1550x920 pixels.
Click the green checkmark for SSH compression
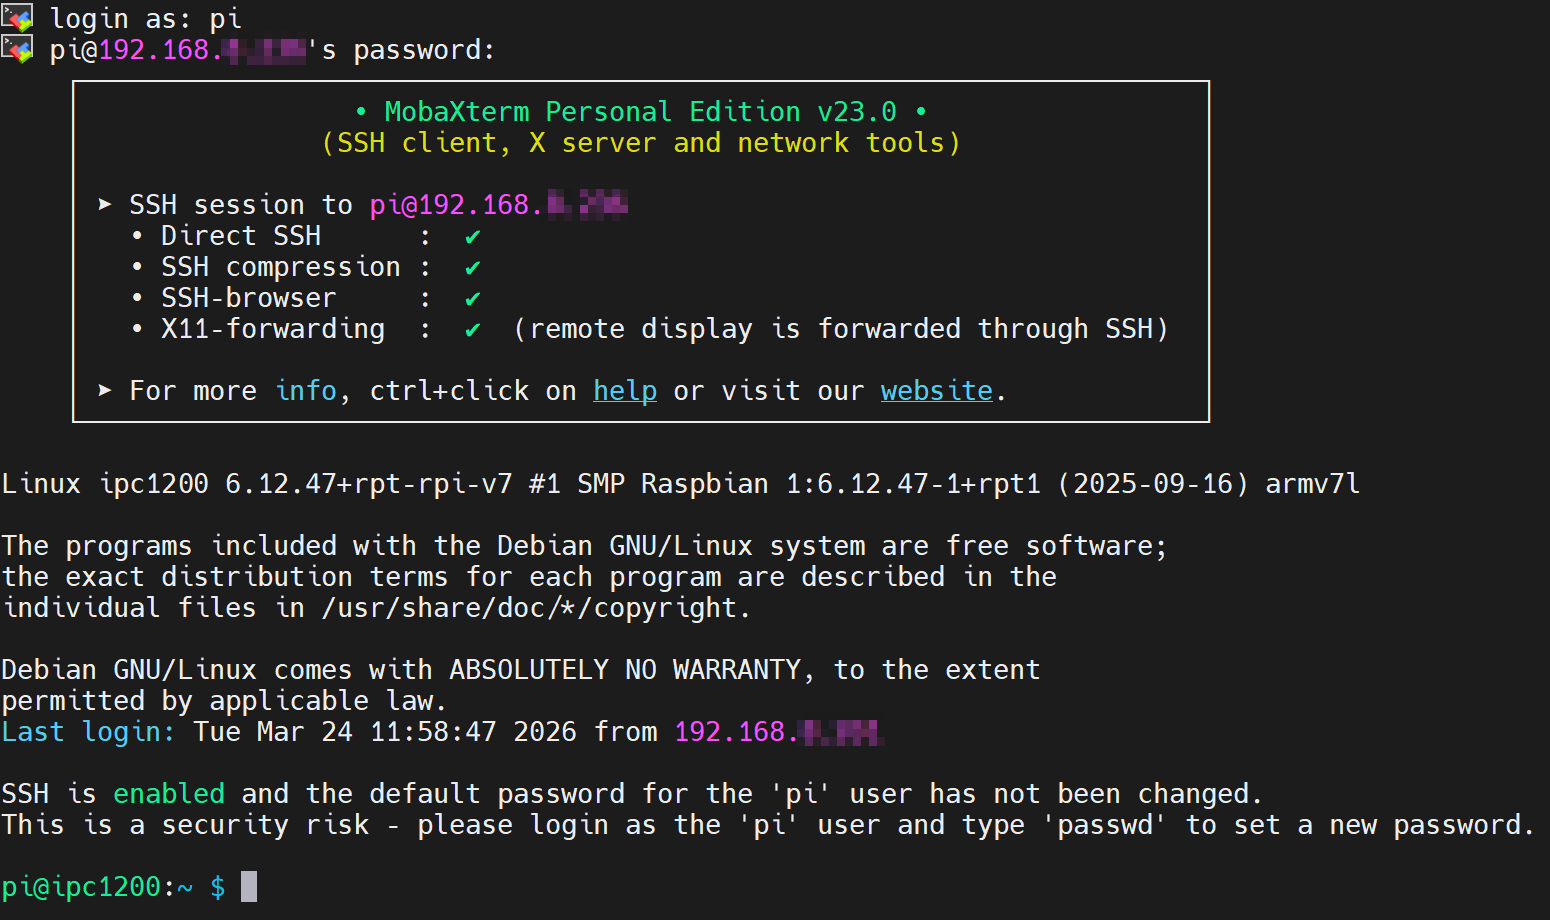point(472,268)
